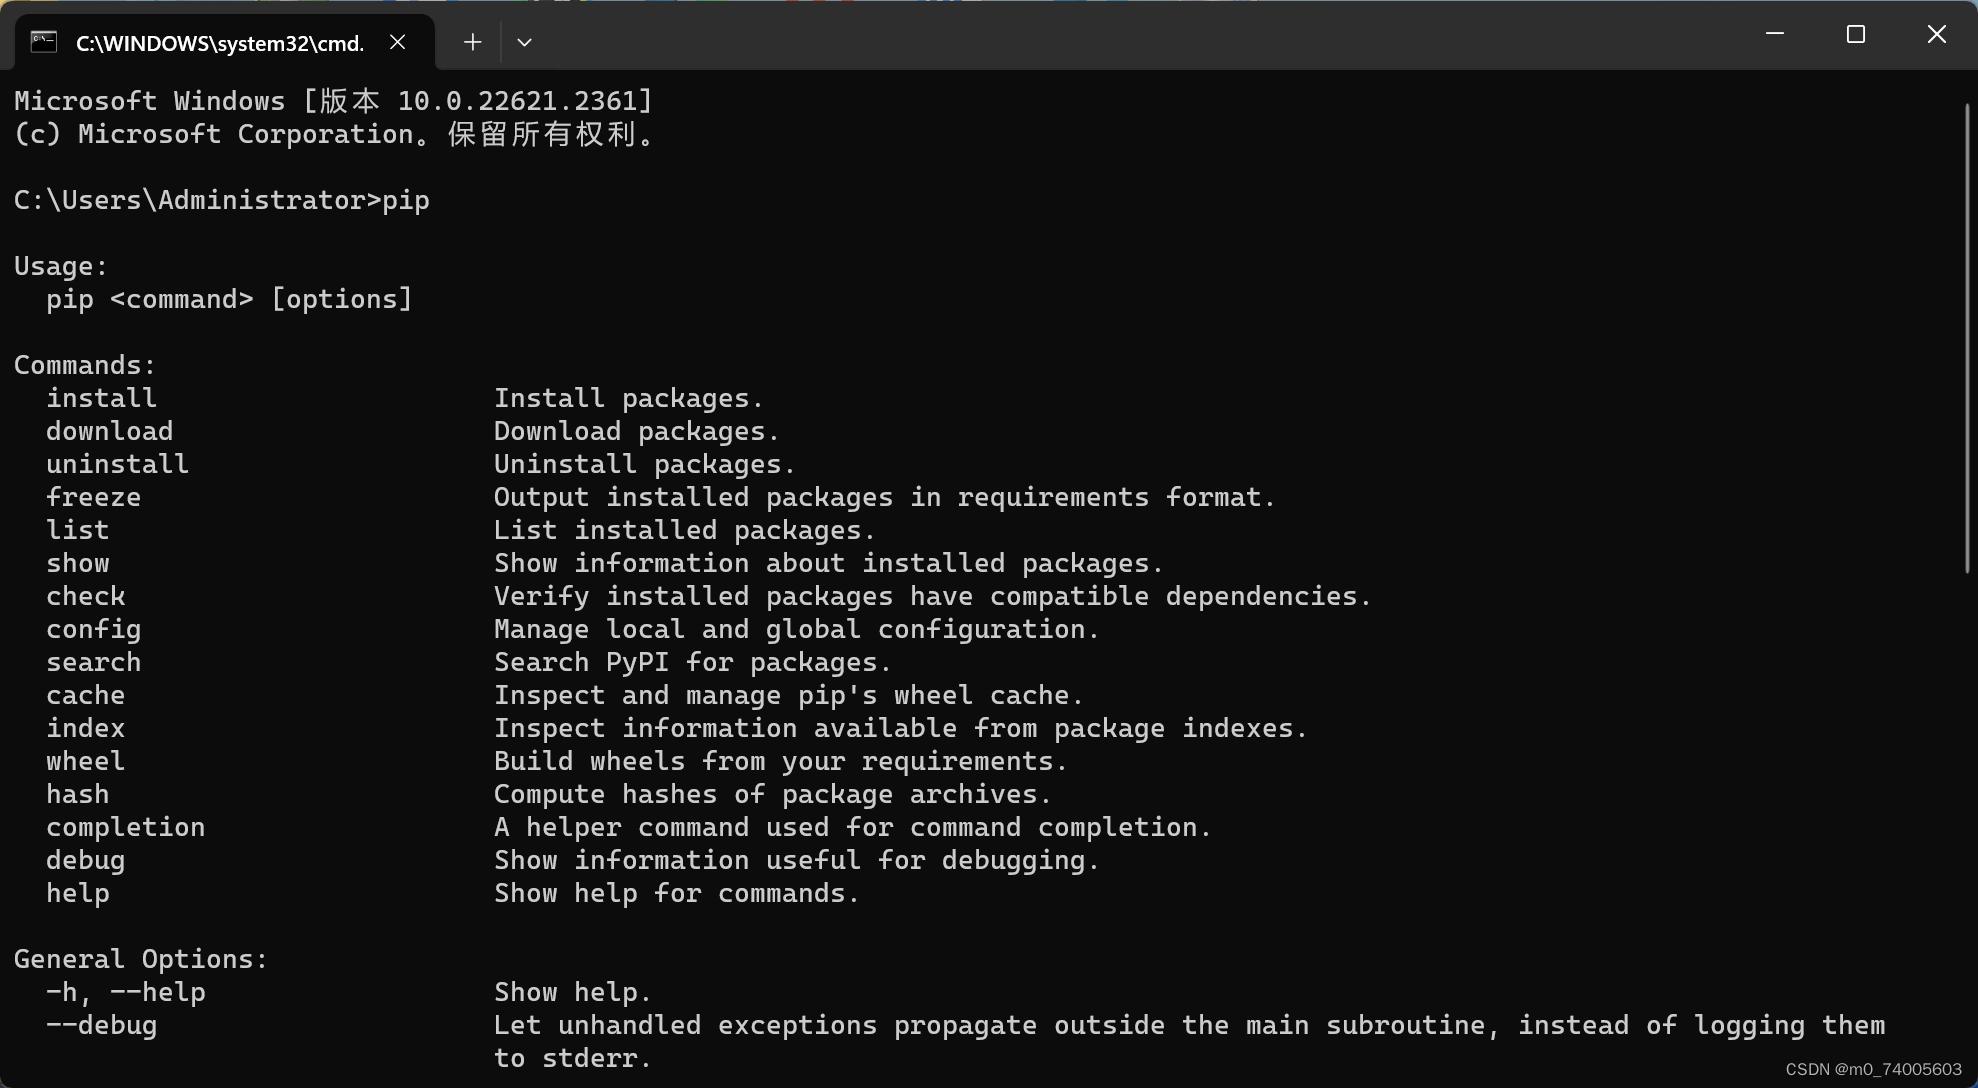Click the '--debug' option text
The image size is (1978, 1088).
coord(101,1024)
